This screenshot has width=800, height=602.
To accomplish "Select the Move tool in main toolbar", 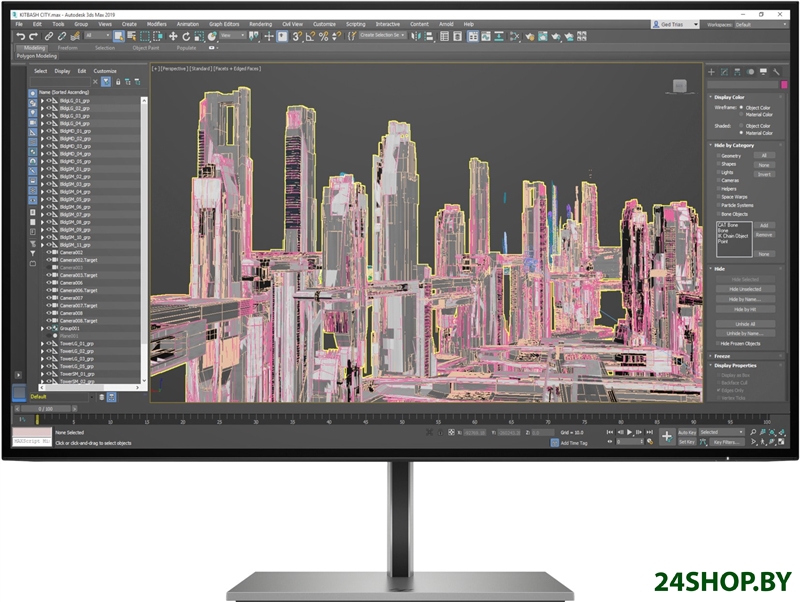I will click(x=173, y=36).
